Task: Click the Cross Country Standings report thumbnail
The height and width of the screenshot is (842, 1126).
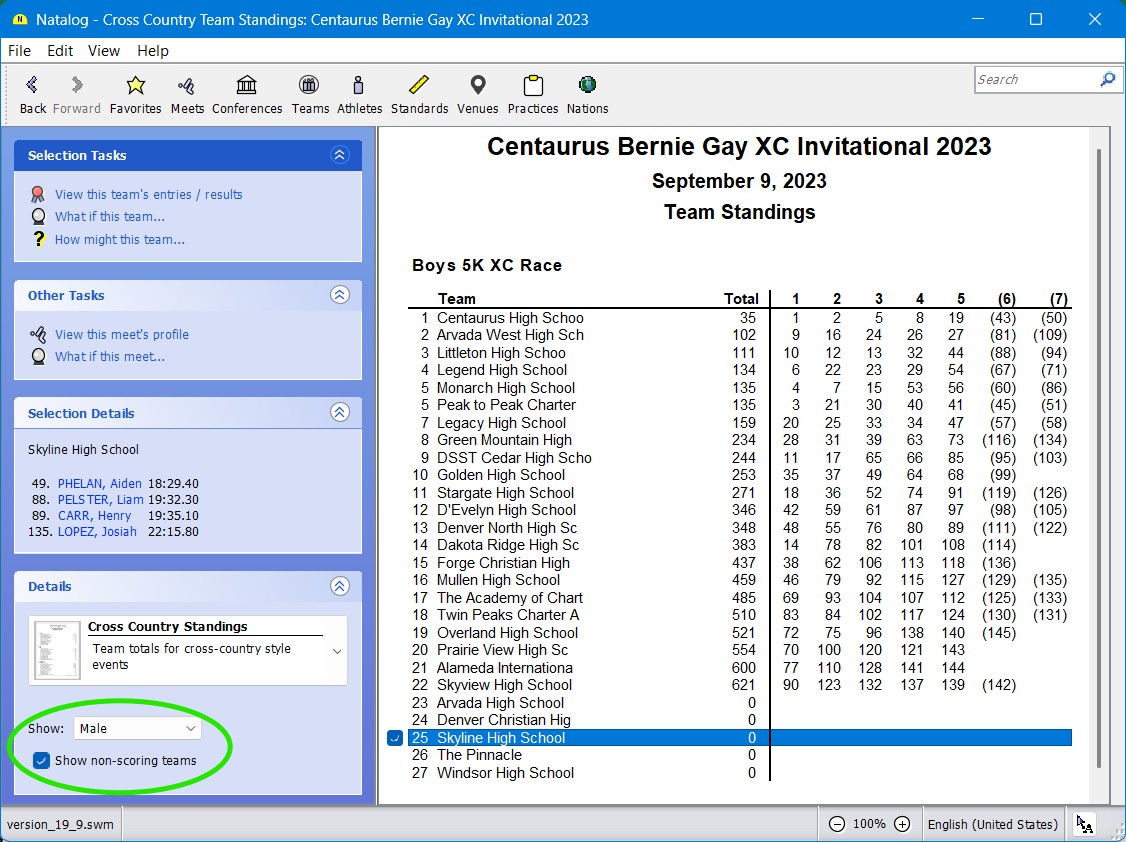Action: tap(57, 650)
